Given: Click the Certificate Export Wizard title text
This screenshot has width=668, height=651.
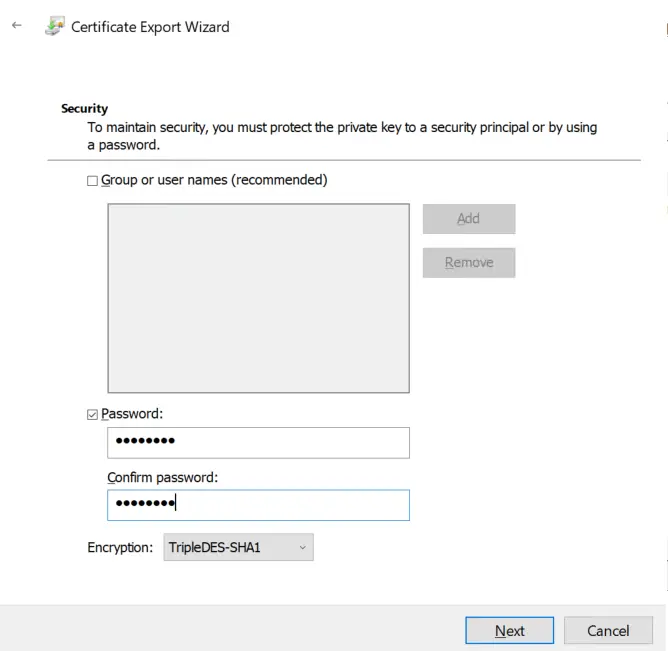Looking at the screenshot, I should 150,27.
